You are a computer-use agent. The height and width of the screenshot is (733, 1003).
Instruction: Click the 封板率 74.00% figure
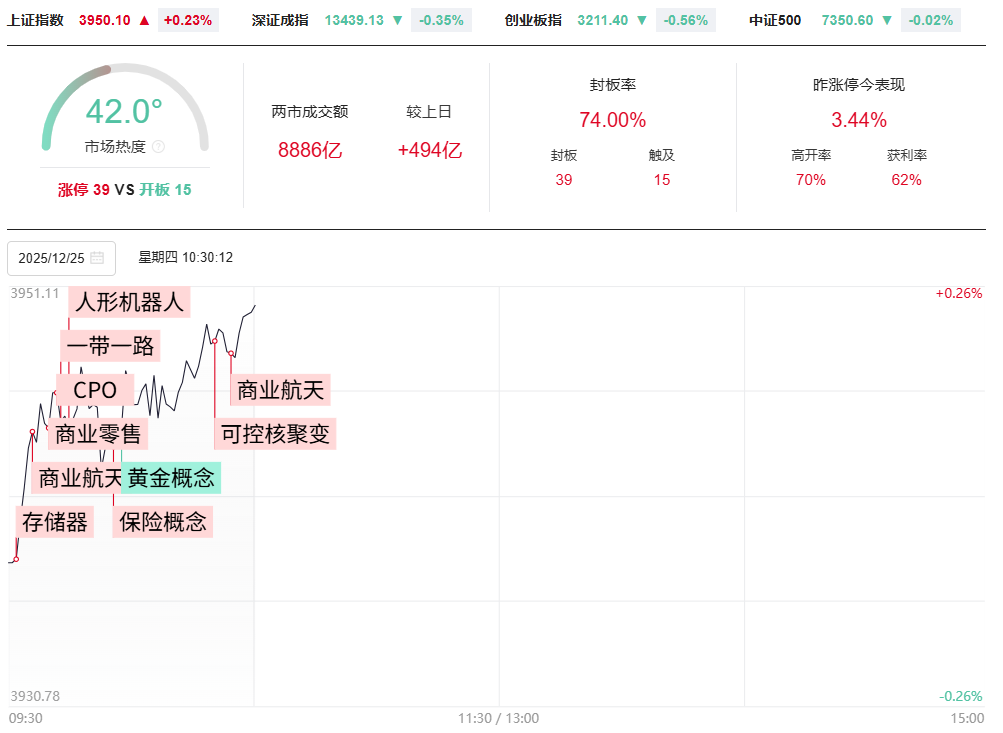612,120
